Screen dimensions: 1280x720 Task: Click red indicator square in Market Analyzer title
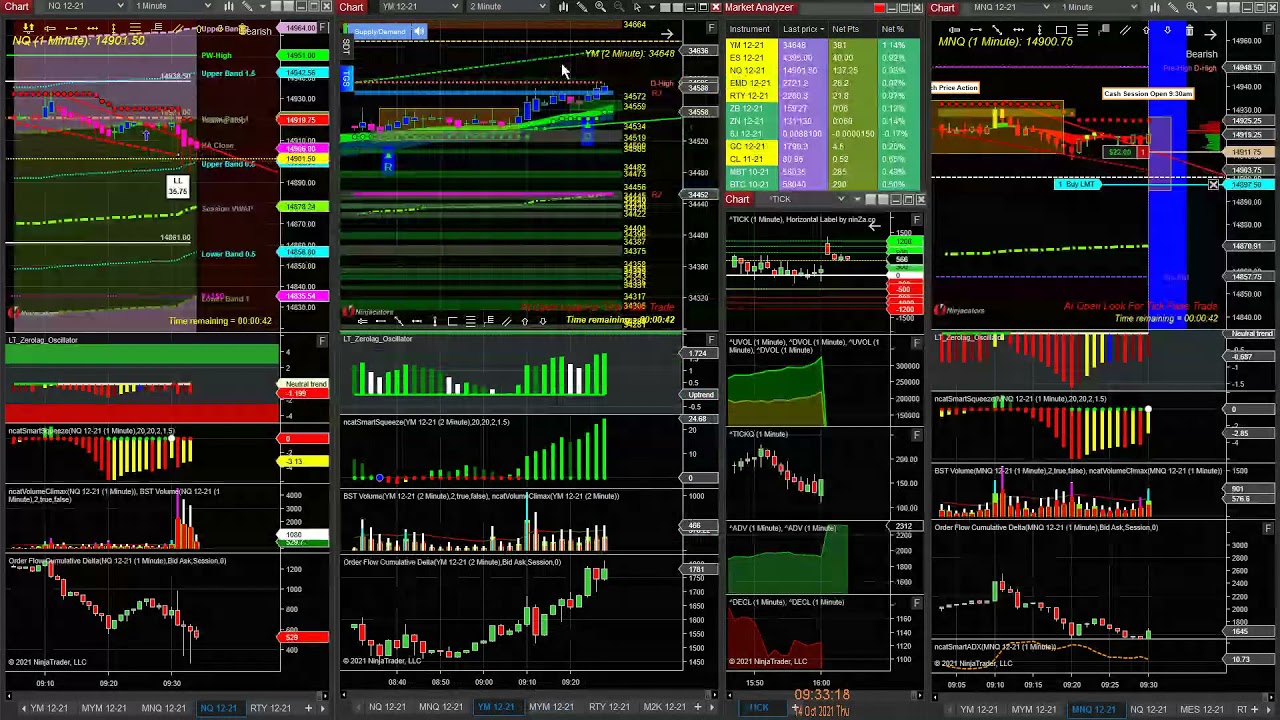coord(879,8)
